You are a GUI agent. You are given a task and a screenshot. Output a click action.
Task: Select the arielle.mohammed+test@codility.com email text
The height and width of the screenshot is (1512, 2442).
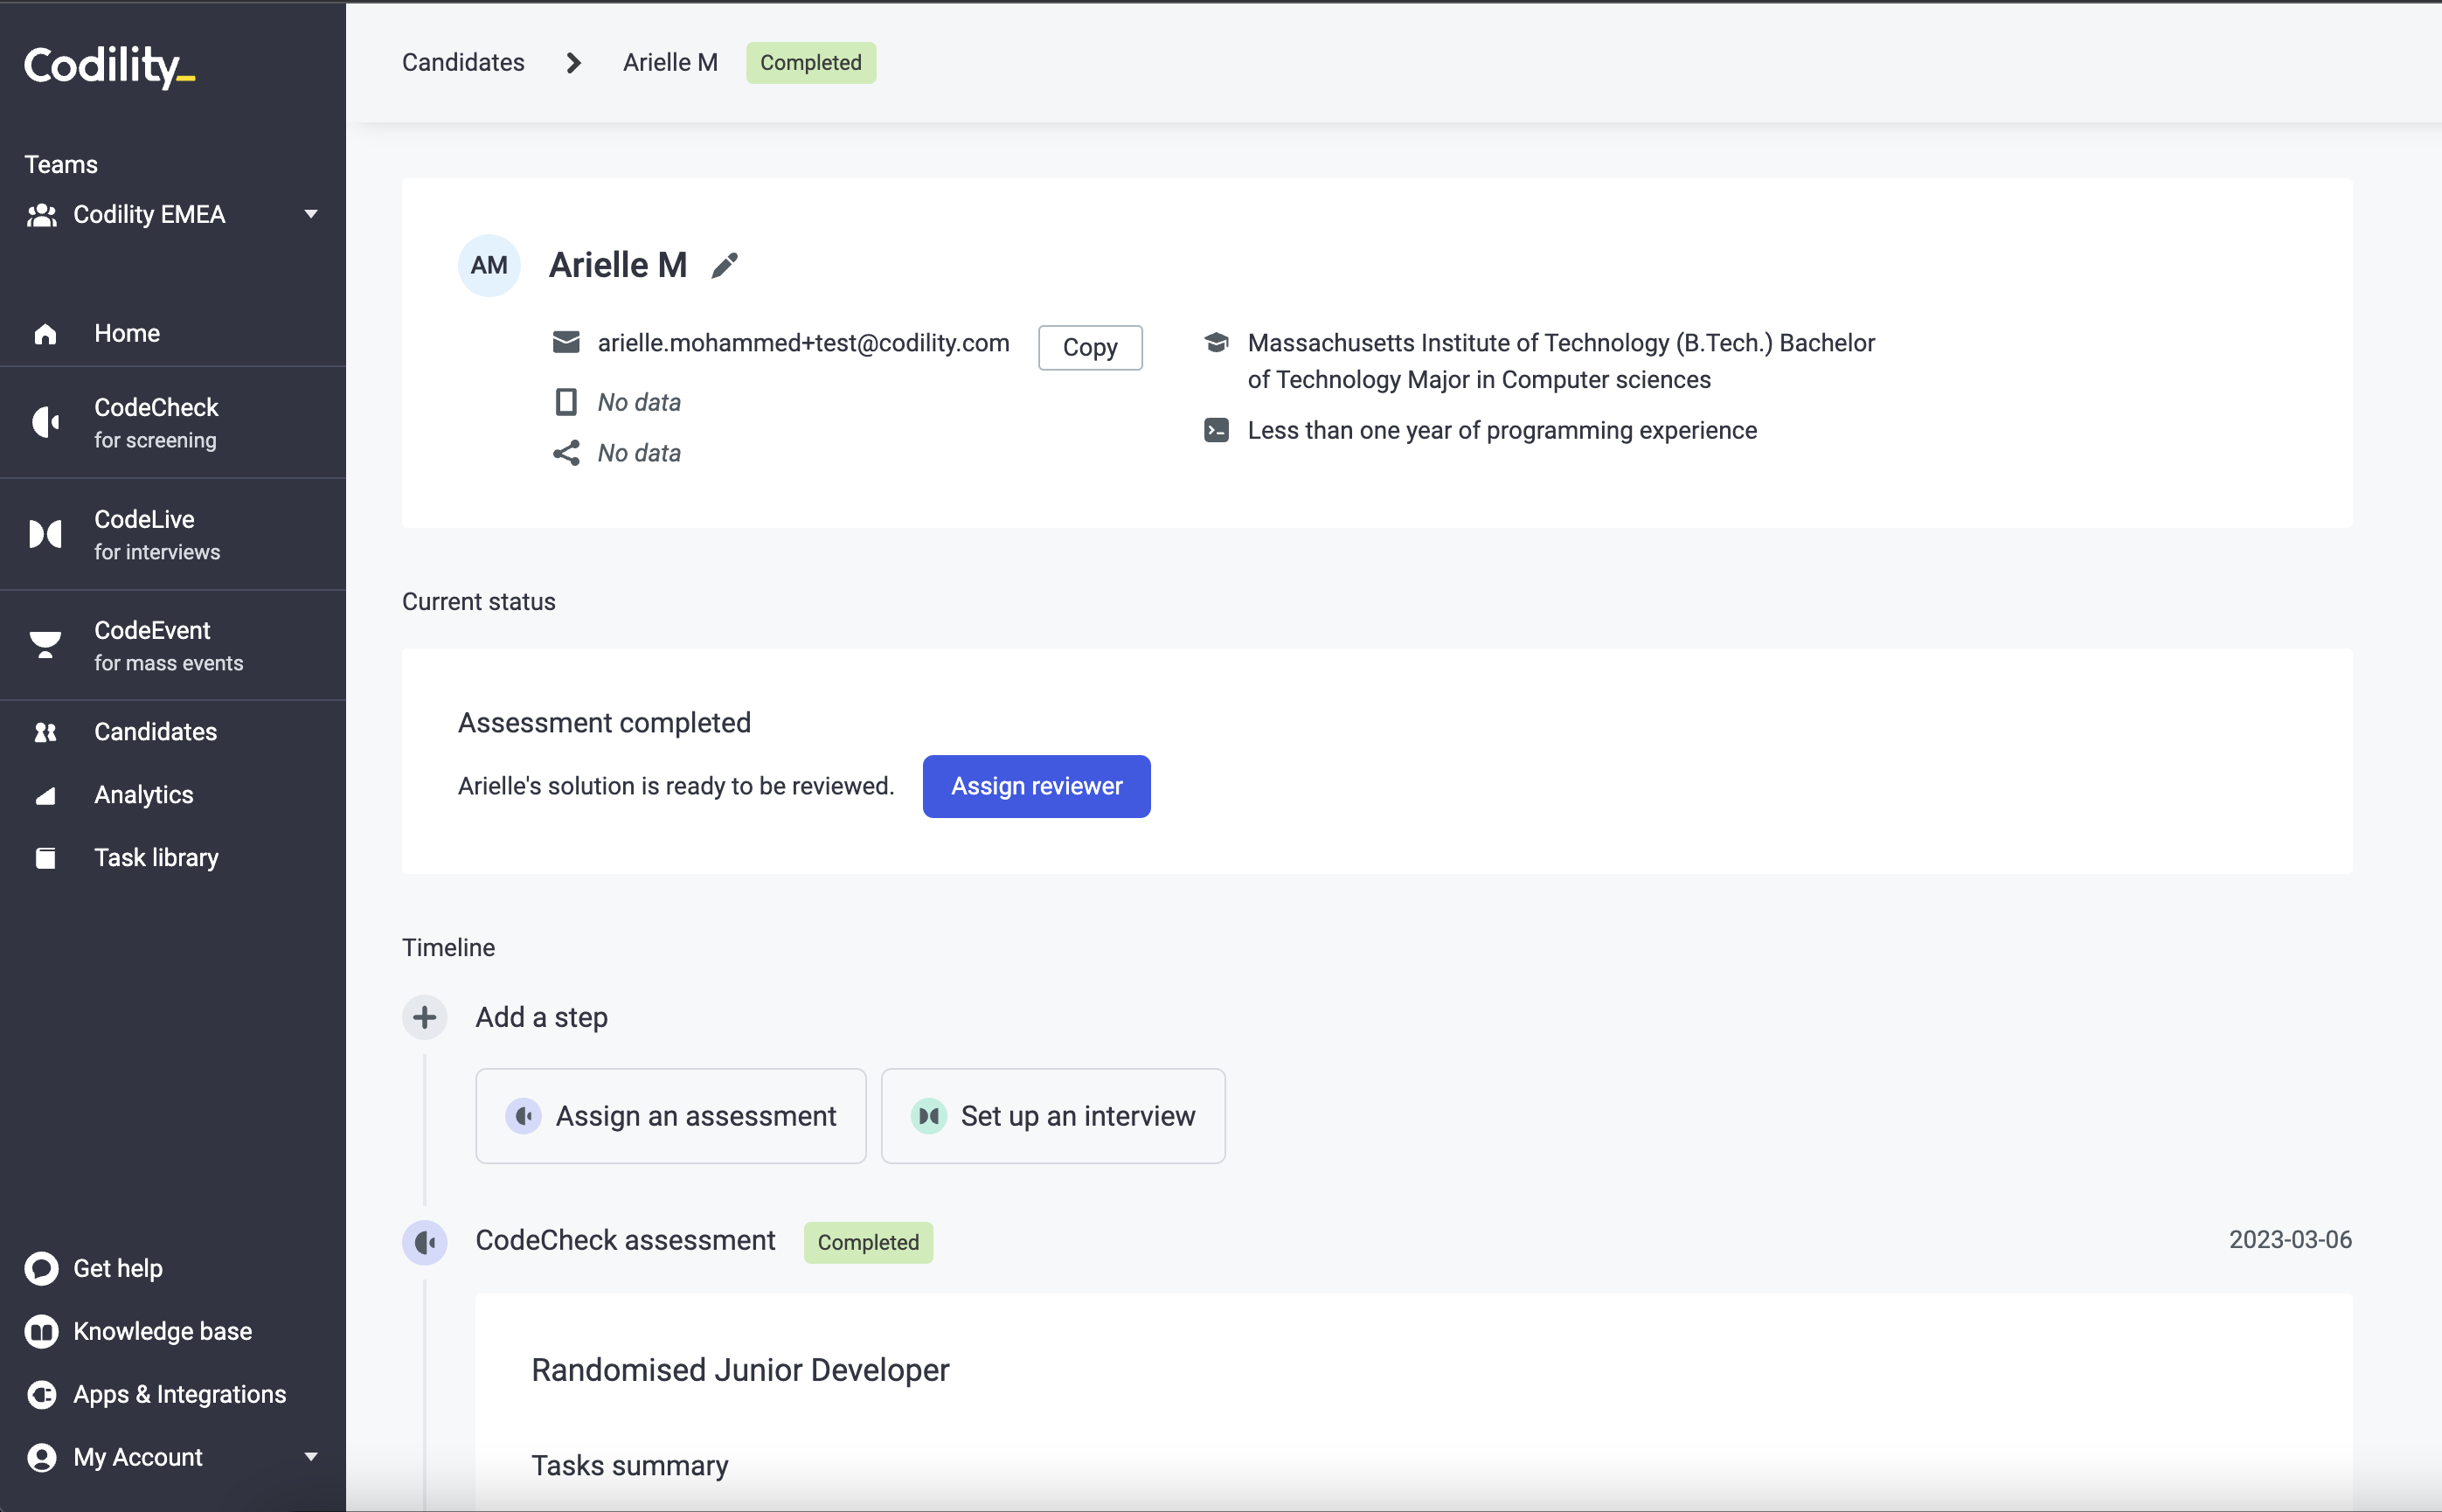[804, 343]
